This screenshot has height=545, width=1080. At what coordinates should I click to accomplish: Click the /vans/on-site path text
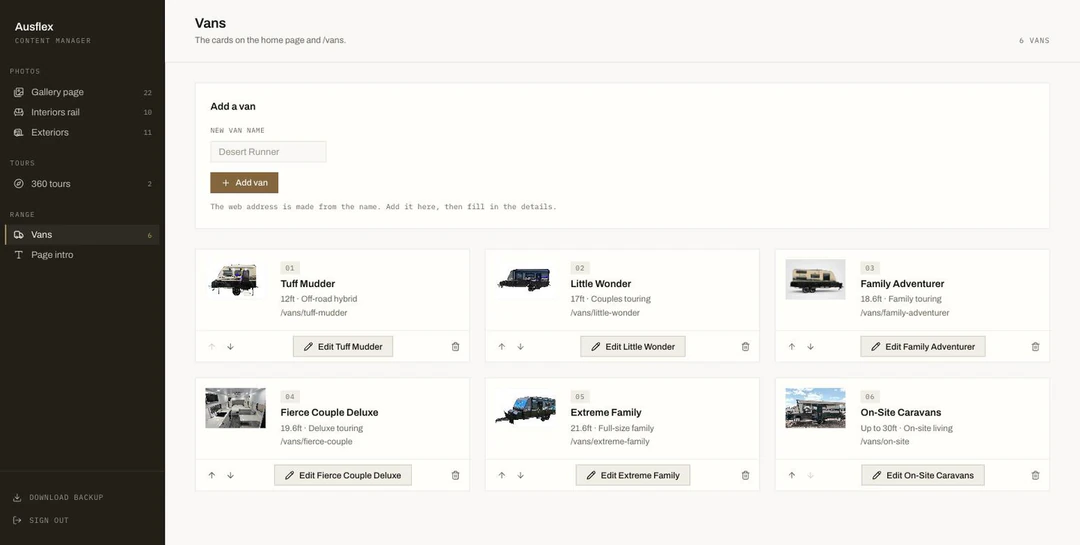[x=884, y=442]
